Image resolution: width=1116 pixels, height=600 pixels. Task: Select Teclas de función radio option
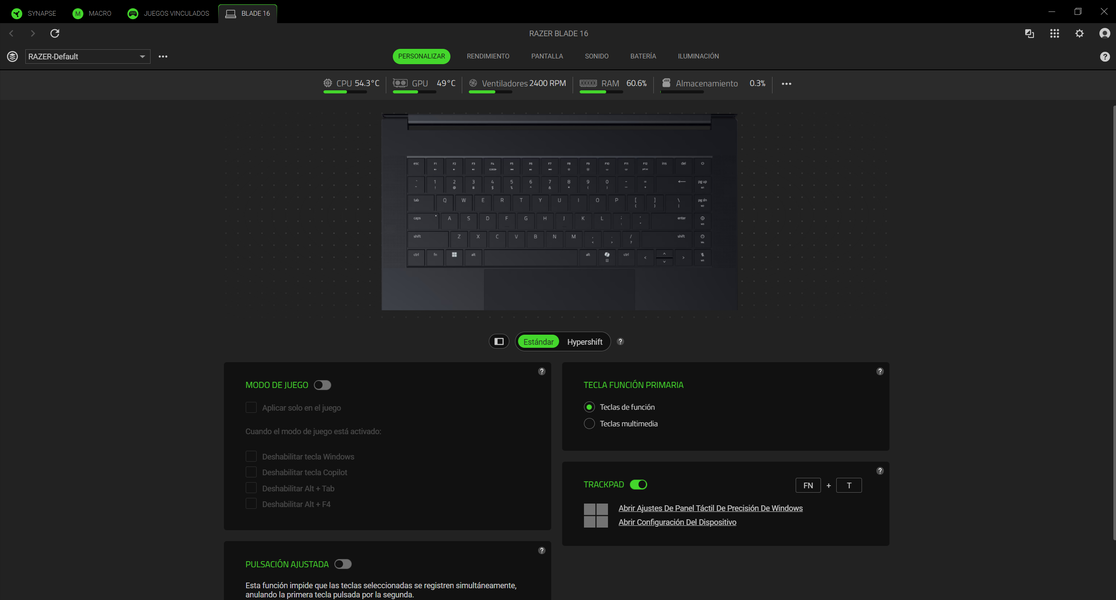(589, 407)
